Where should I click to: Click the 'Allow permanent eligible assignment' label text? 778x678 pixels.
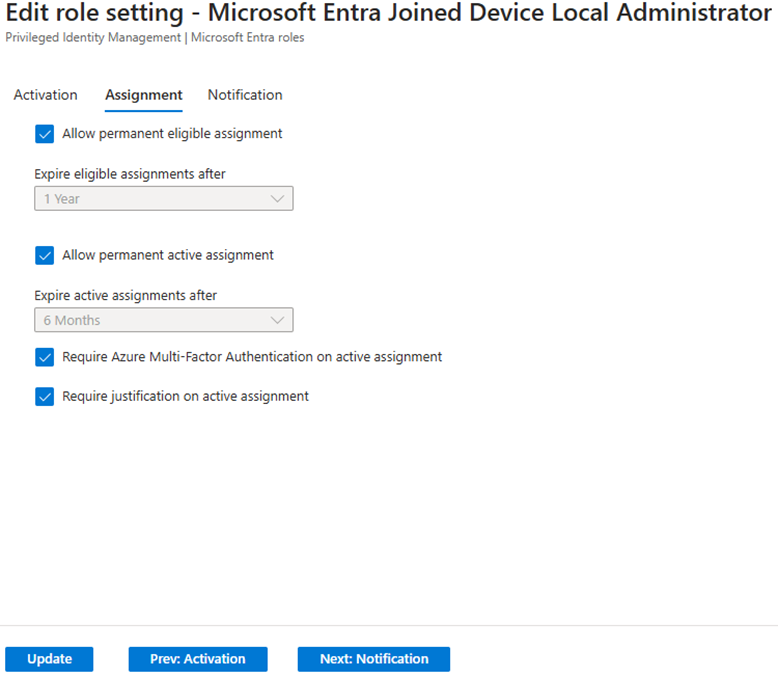tap(172, 134)
